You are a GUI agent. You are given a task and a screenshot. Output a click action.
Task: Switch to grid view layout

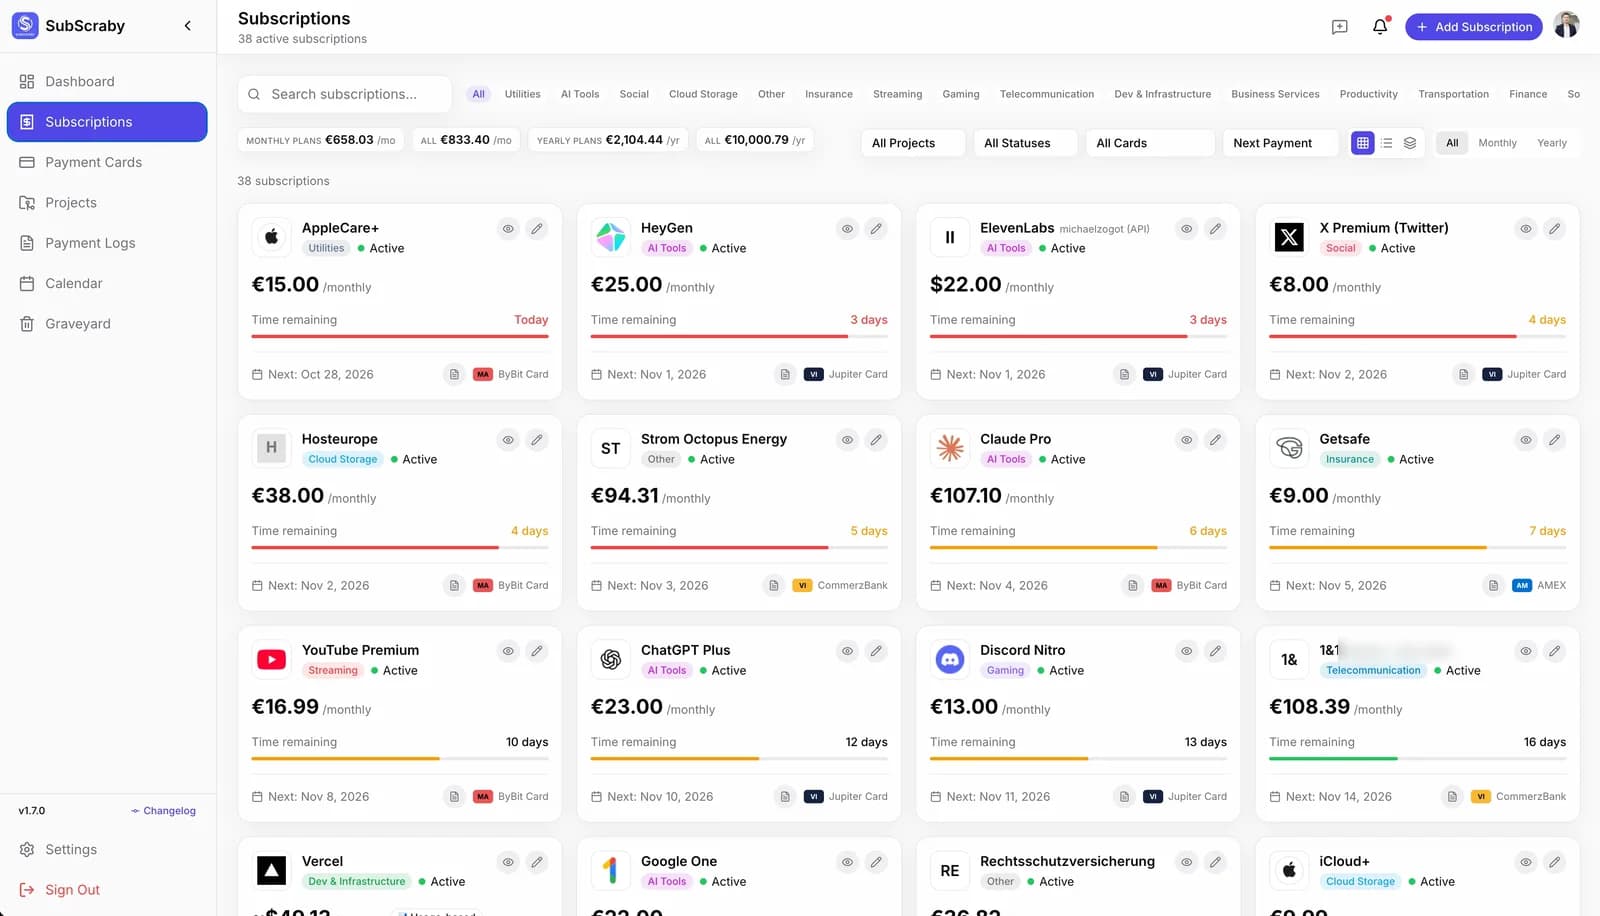pyautogui.click(x=1362, y=143)
